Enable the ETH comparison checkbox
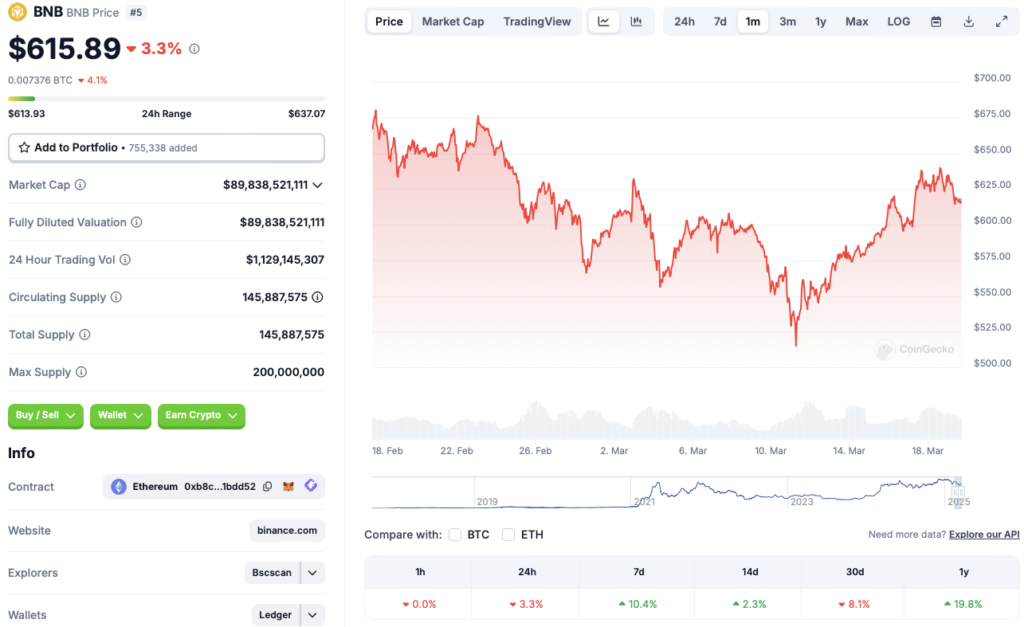This screenshot has height=627, width=1024. pos(508,534)
